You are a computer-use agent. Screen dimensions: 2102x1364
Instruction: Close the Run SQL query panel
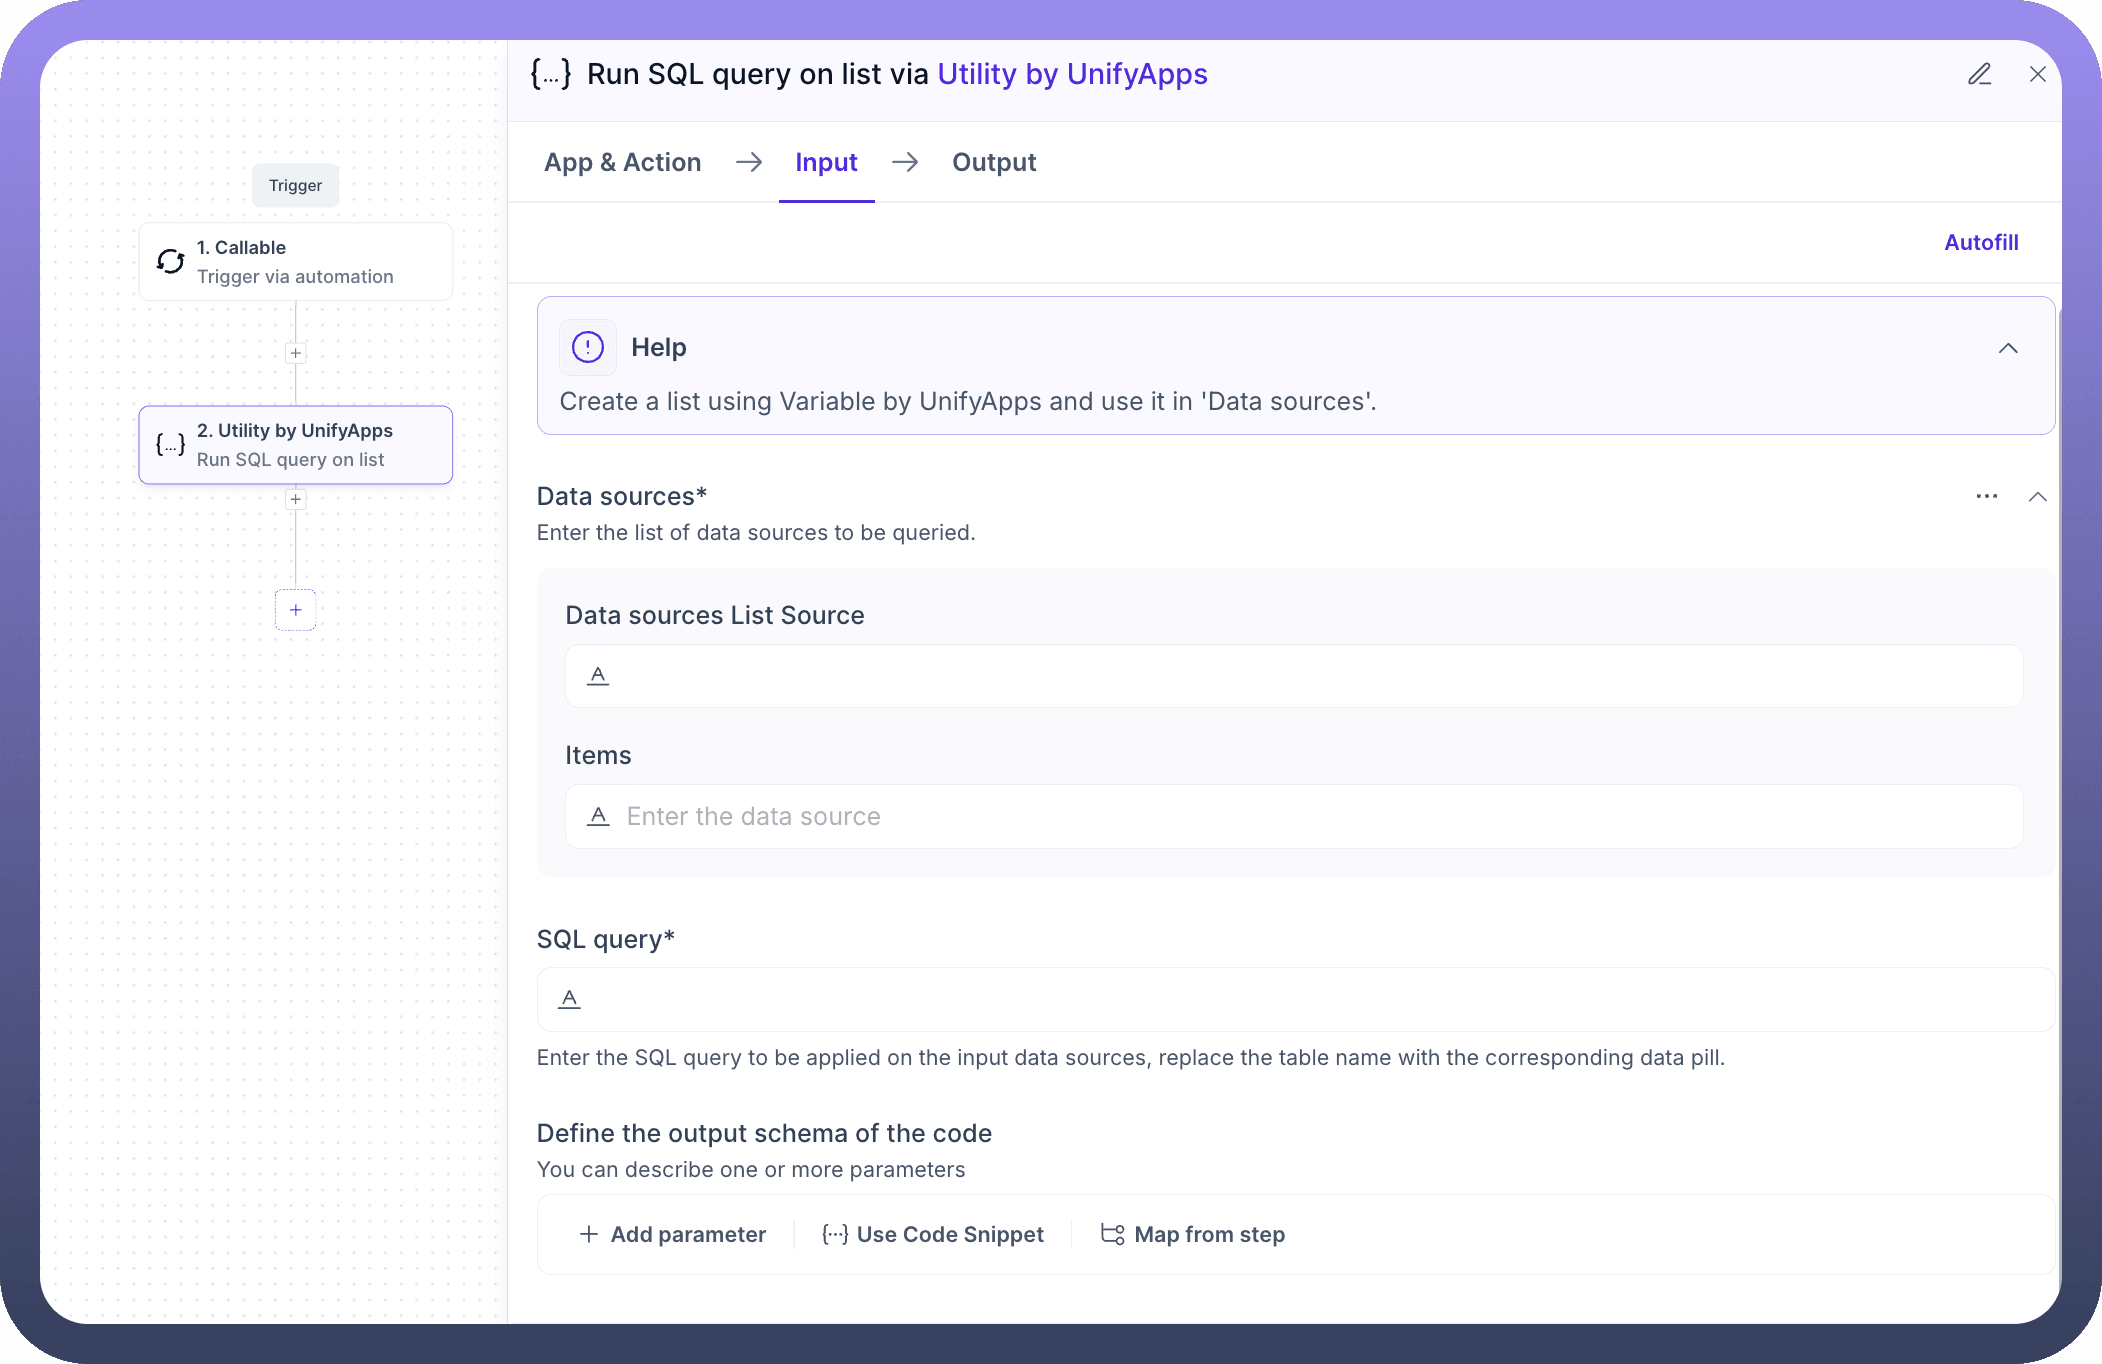click(2037, 74)
